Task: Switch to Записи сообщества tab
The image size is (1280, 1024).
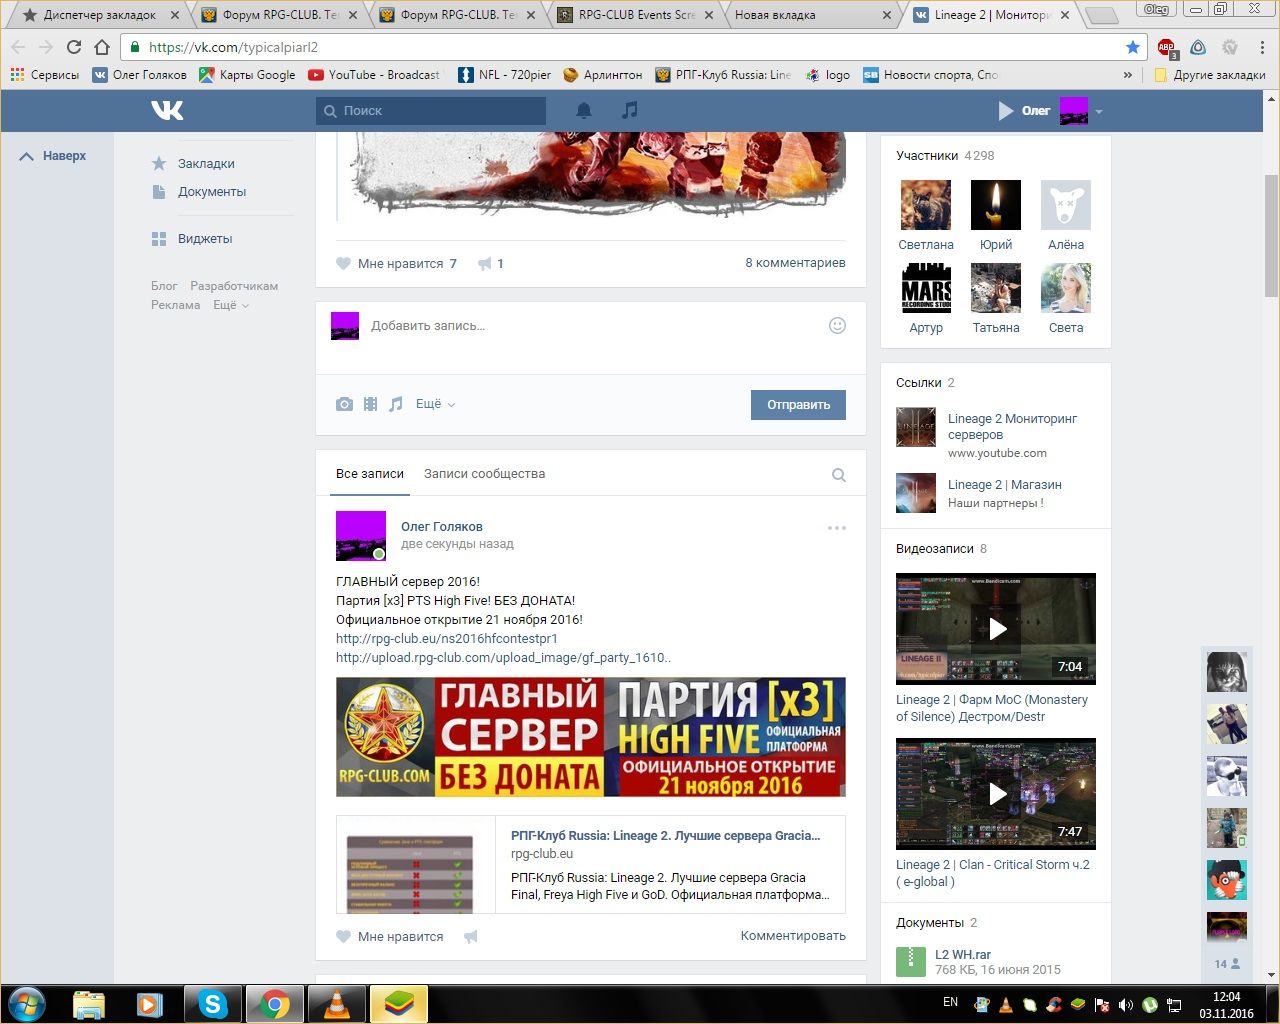Action: pyautogui.click(x=484, y=474)
